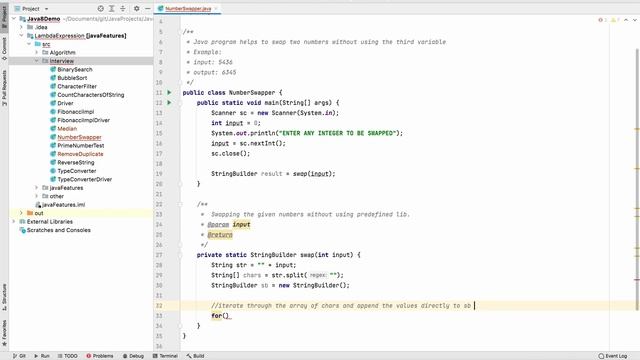The image size is (640, 360).
Task: Select NumberSwapper in project tree
Action: [79, 137]
